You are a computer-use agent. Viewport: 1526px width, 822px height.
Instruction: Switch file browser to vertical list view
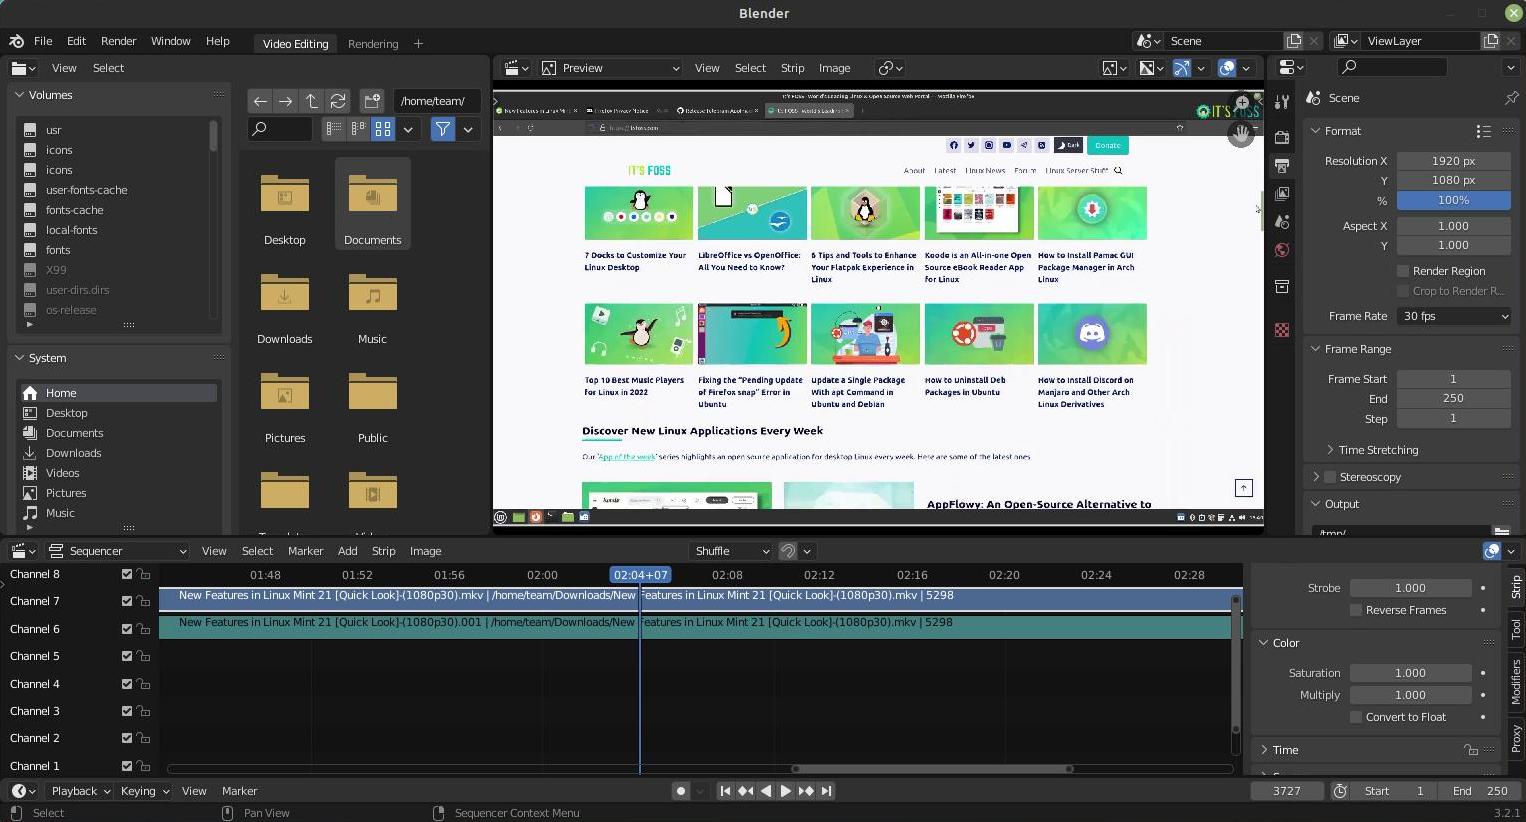click(x=334, y=129)
